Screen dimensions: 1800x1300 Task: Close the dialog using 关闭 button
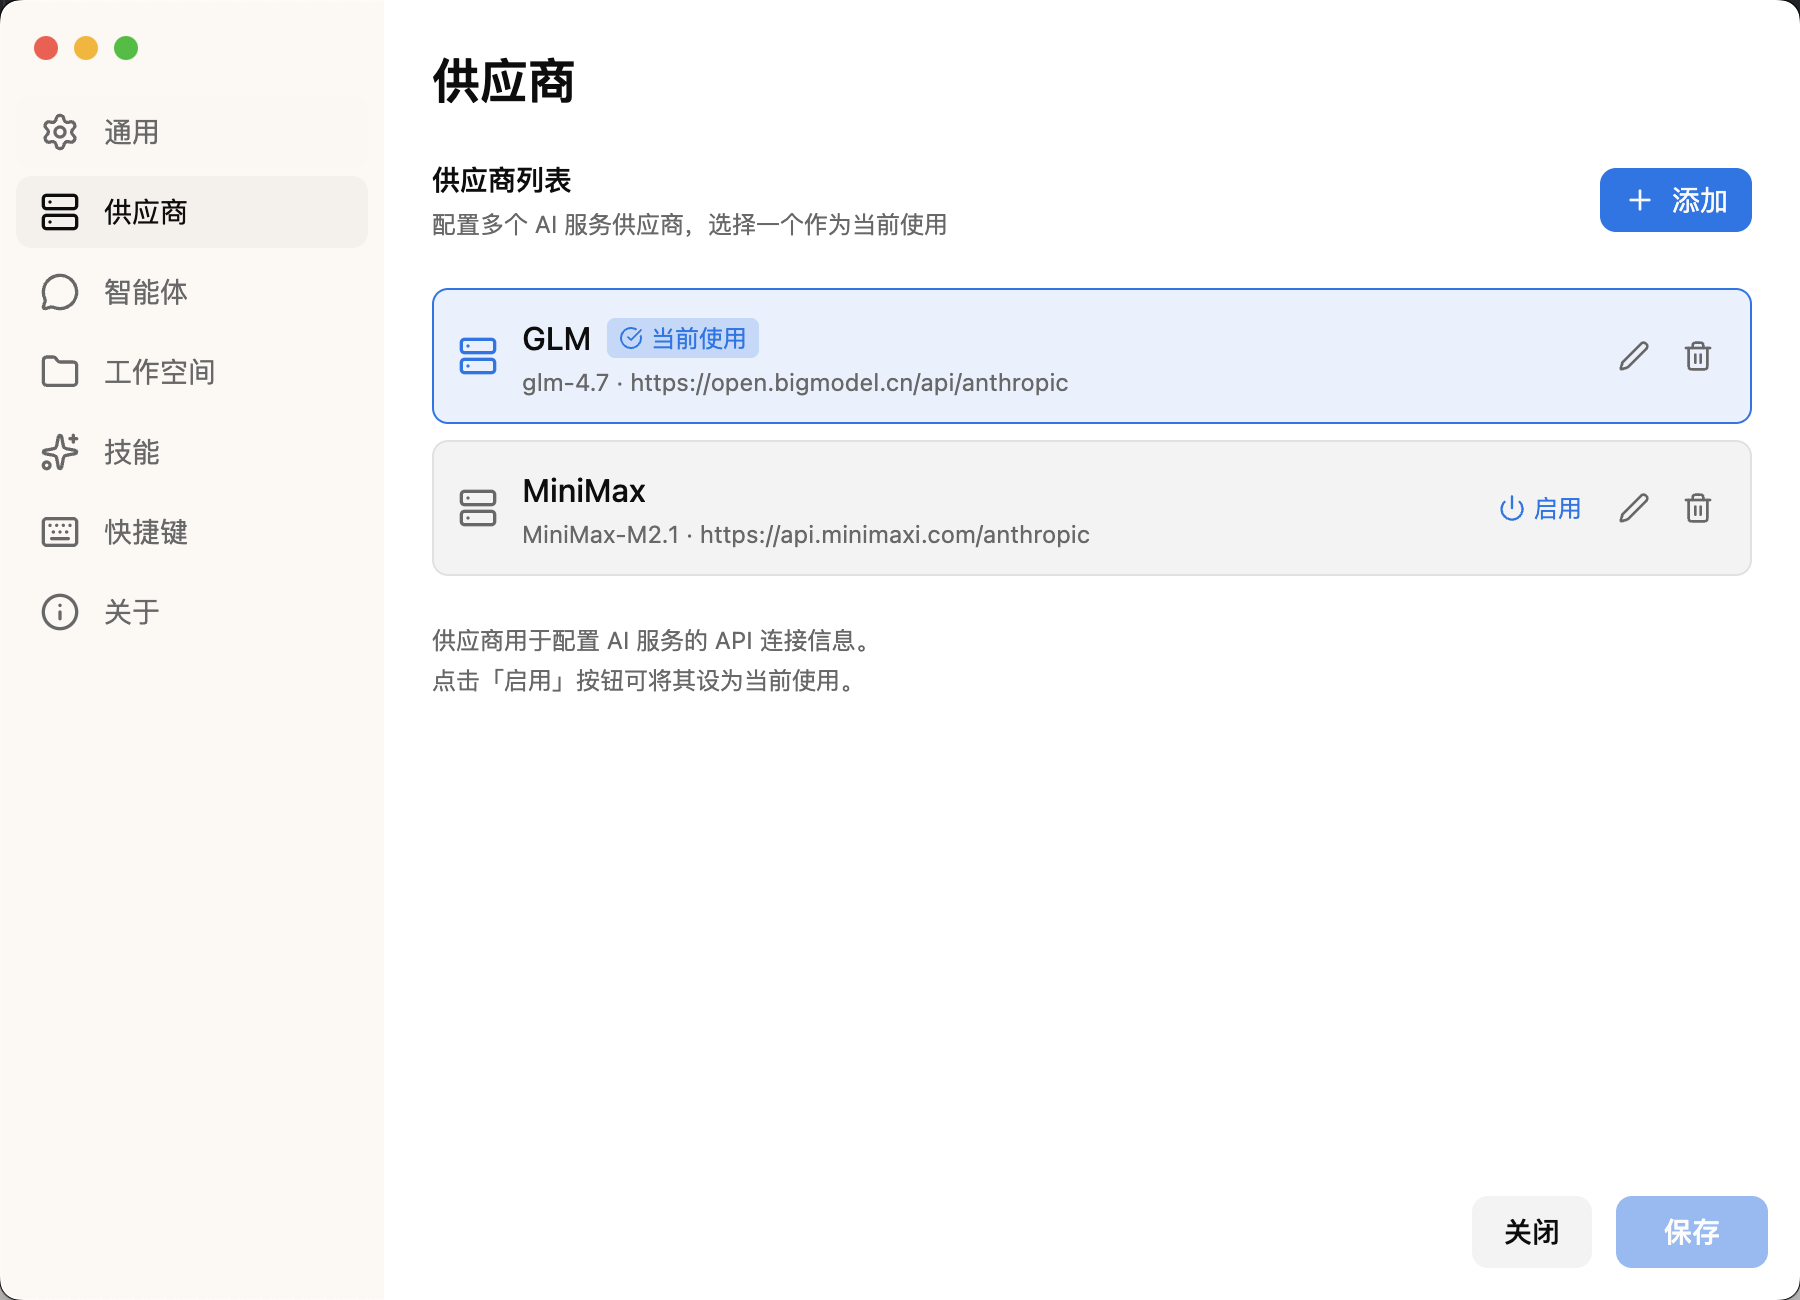point(1531,1232)
